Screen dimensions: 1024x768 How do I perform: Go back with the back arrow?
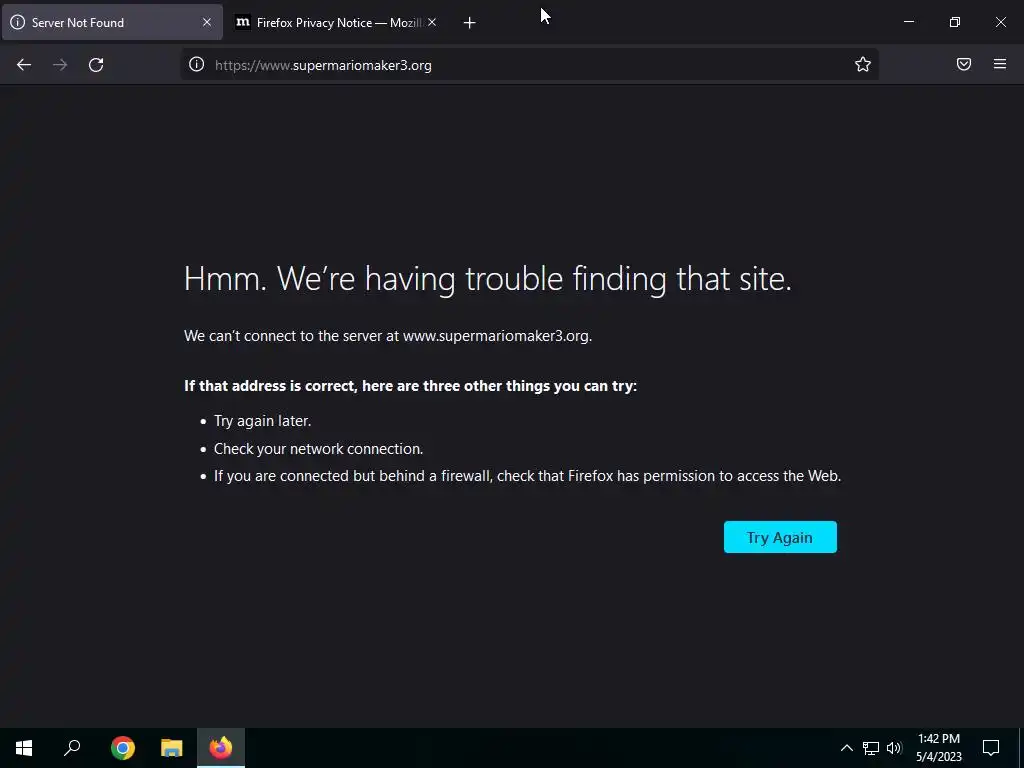coord(24,65)
